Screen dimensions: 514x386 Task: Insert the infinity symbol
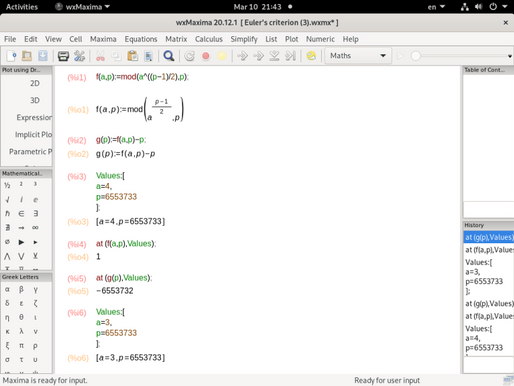pyautogui.click(x=35, y=227)
